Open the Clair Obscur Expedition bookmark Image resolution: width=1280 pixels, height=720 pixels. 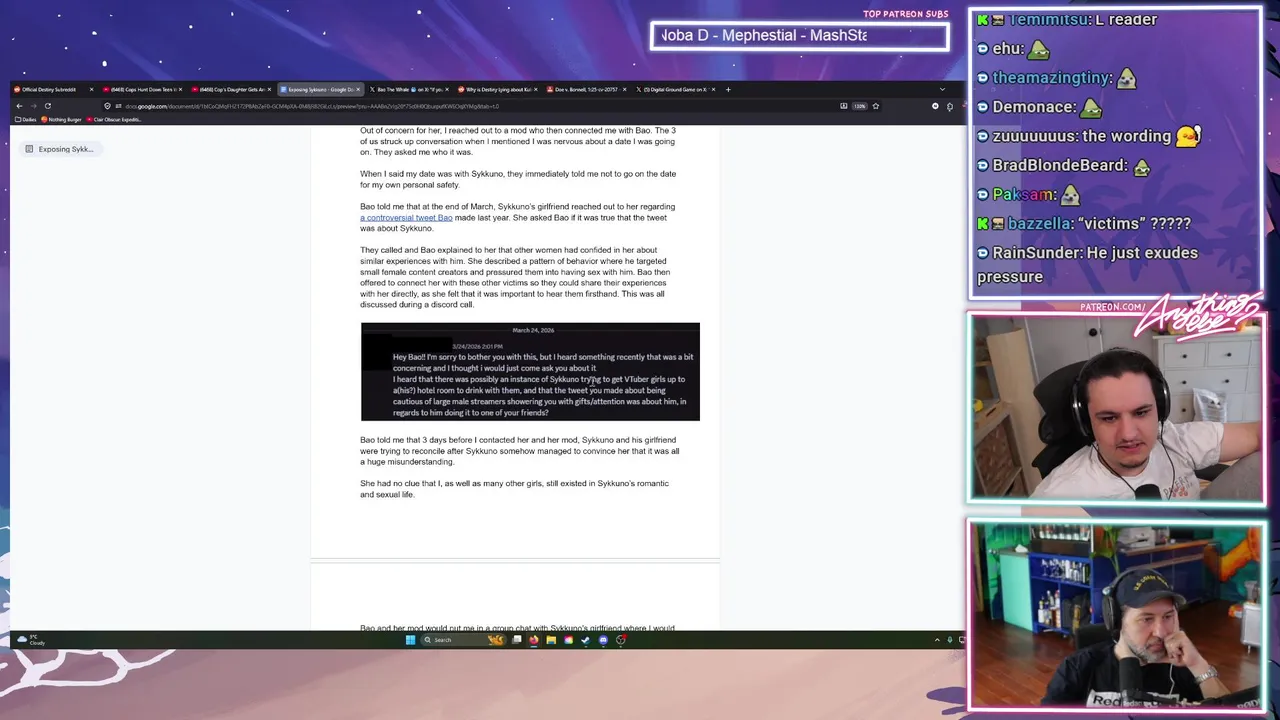pos(114,119)
